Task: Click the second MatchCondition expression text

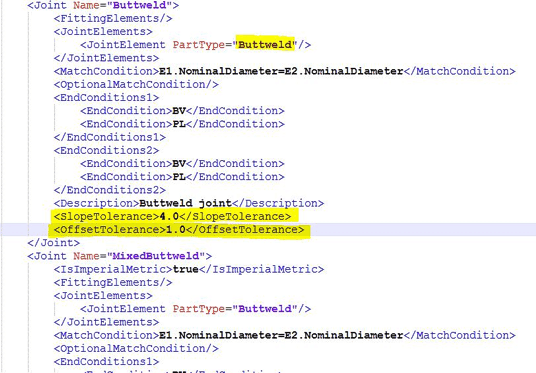Action: 281,335
